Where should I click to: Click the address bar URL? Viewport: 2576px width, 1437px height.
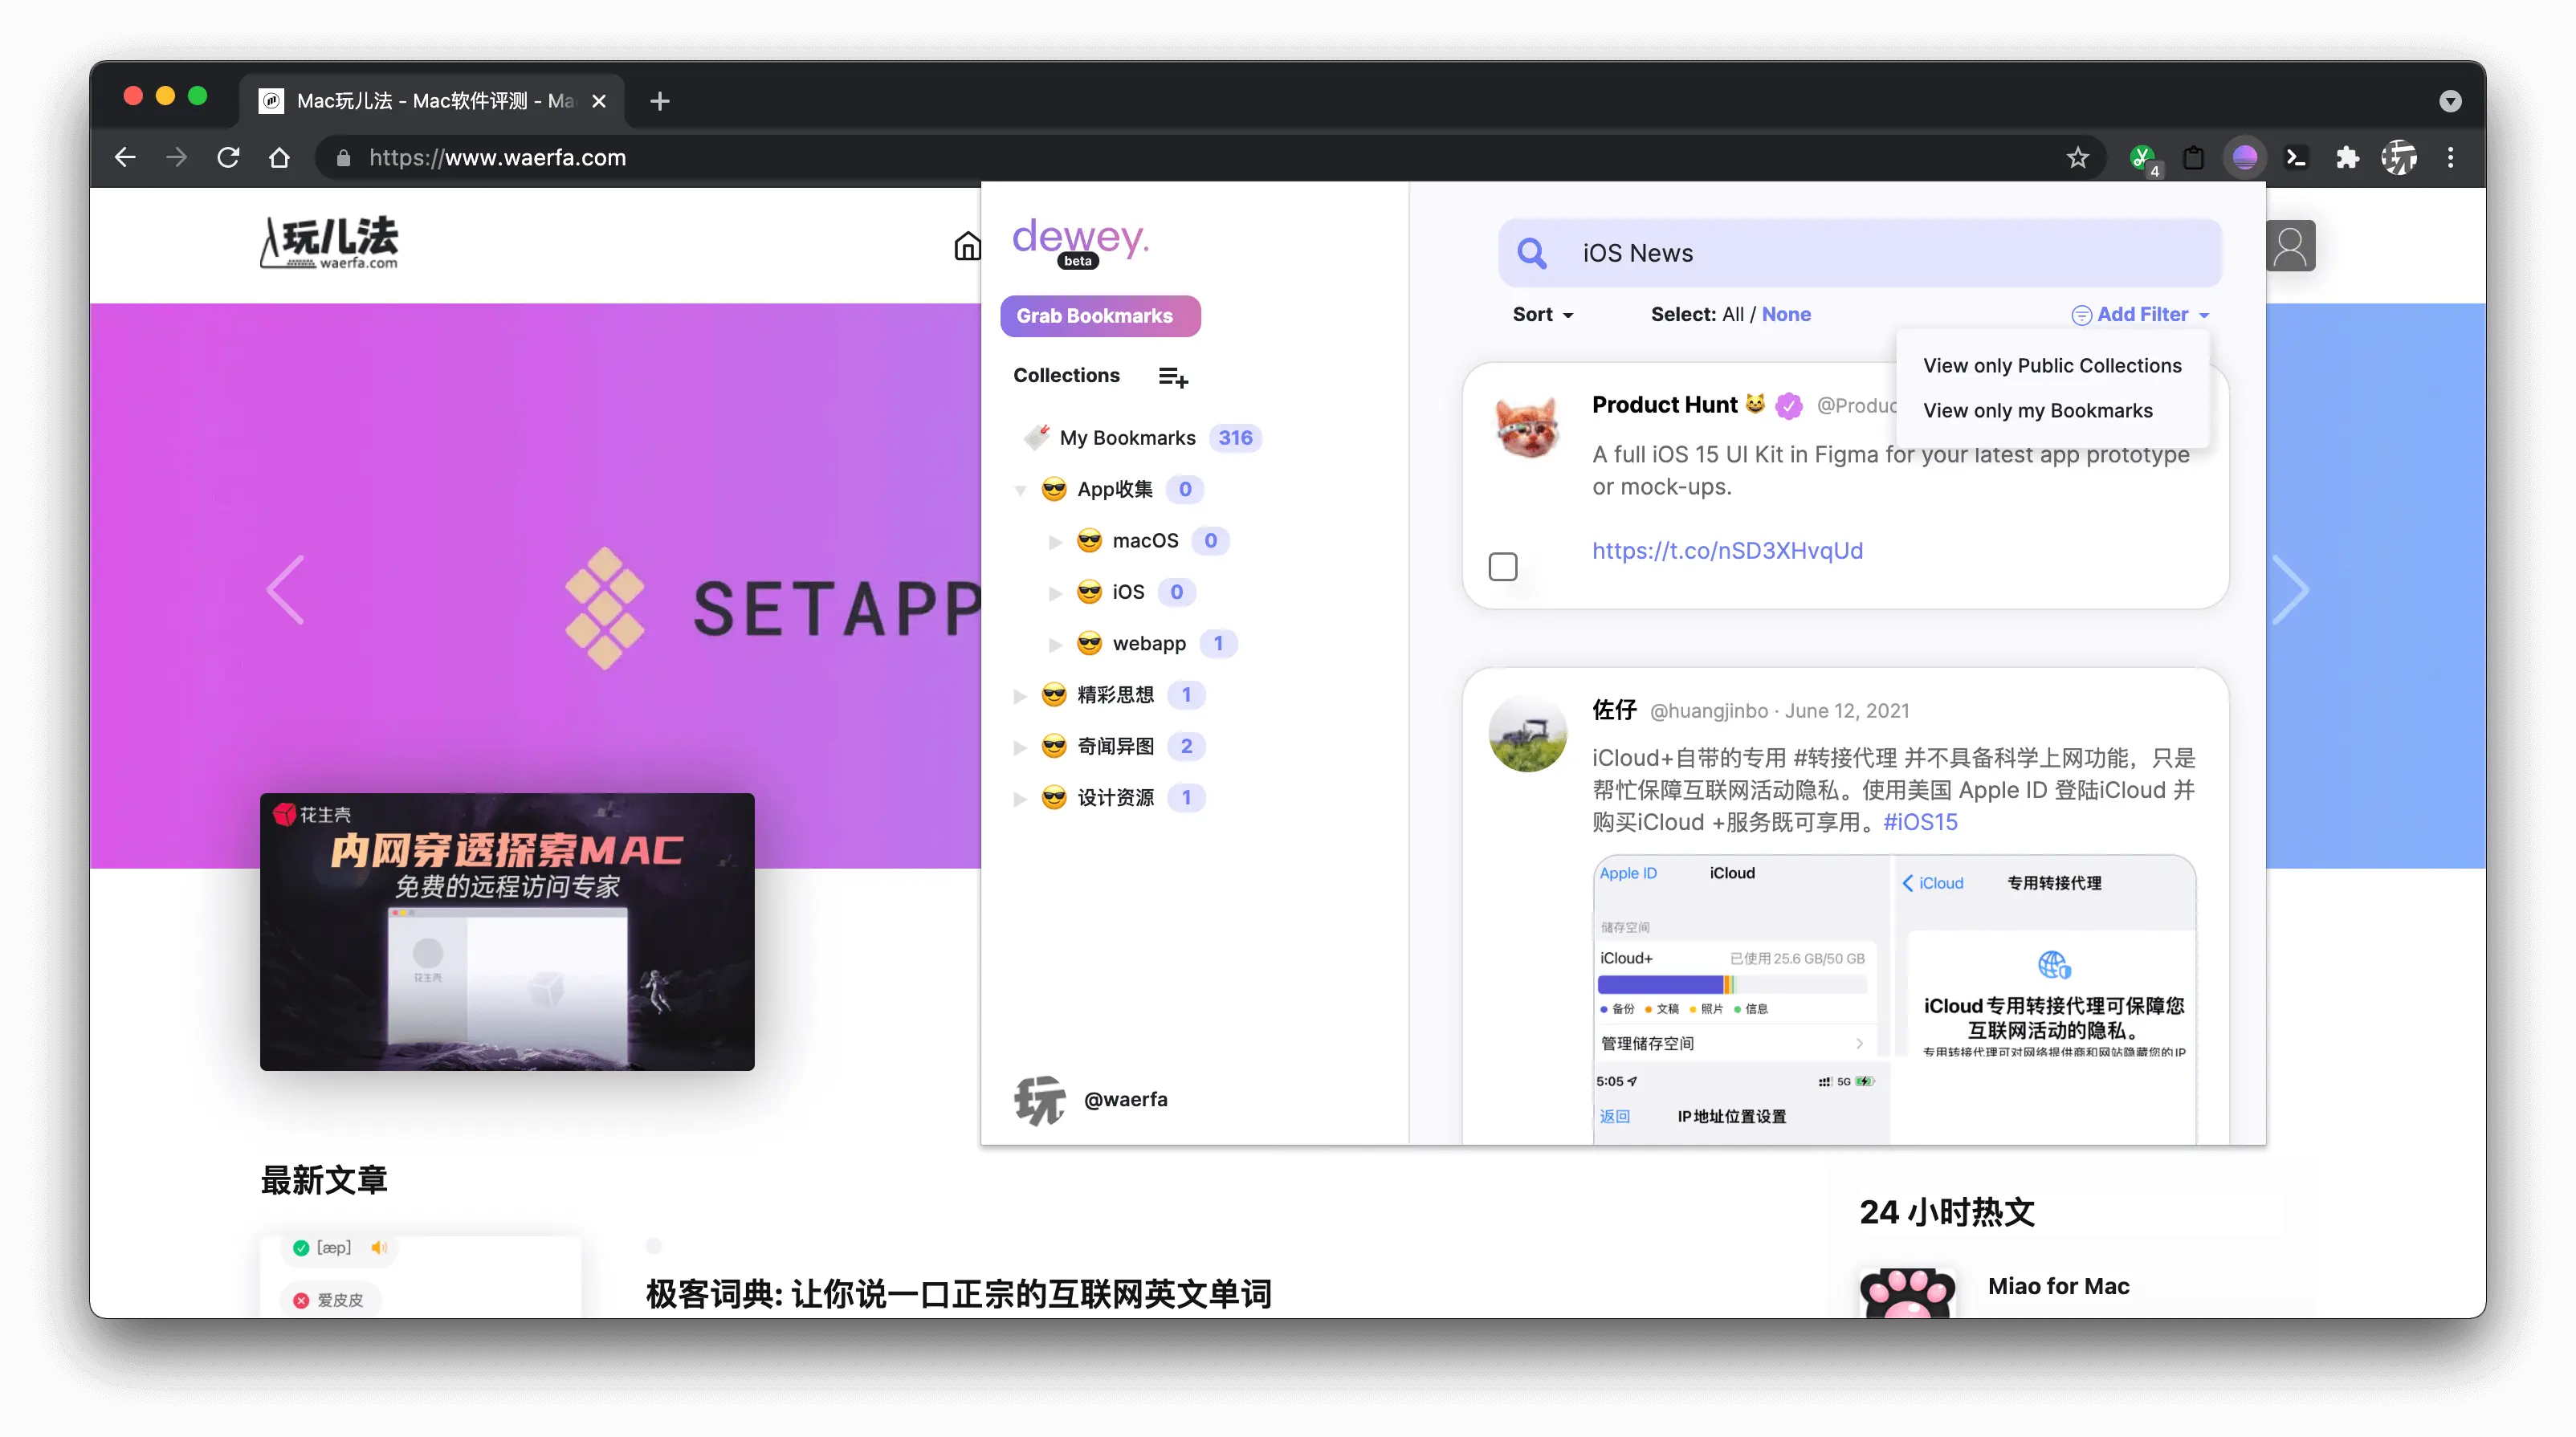[x=497, y=158]
